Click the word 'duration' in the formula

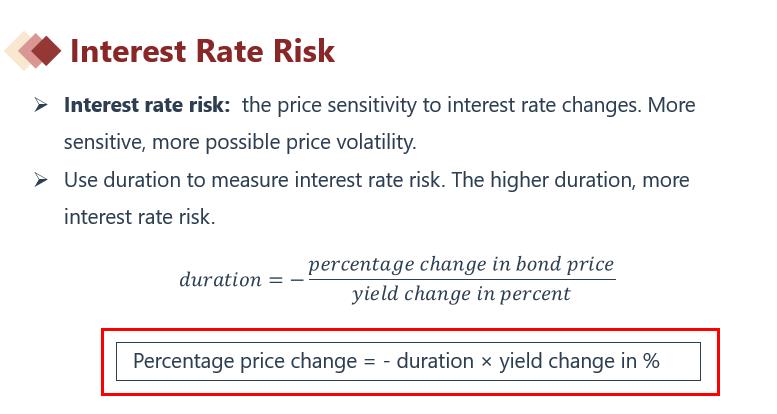tap(221, 279)
